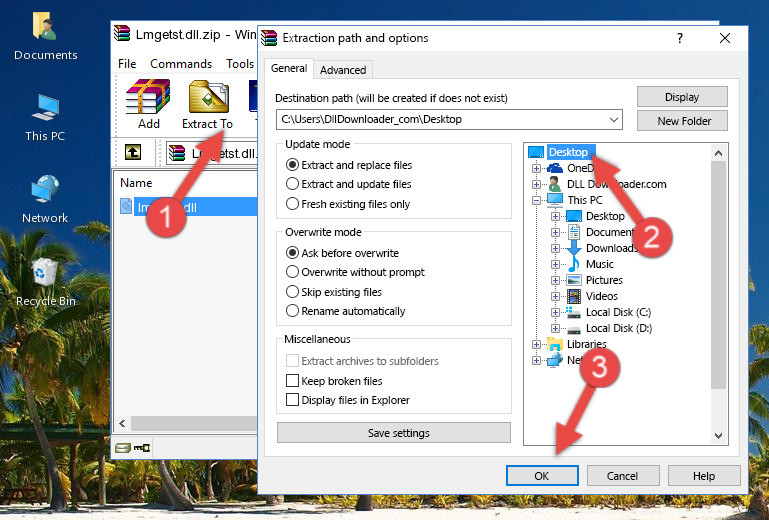Open the Commands menu in WinRAR
Image resolution: width=769 pixels, height=520 pixels.
[181, 64]
